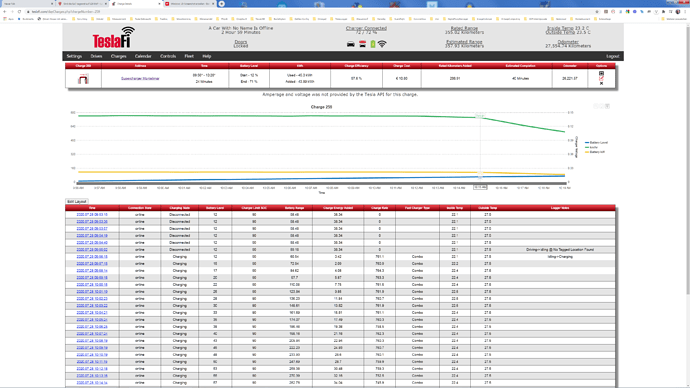This screenshot has width=690, height=388.
Task: Click the Doors link in header
Action: 241,42
